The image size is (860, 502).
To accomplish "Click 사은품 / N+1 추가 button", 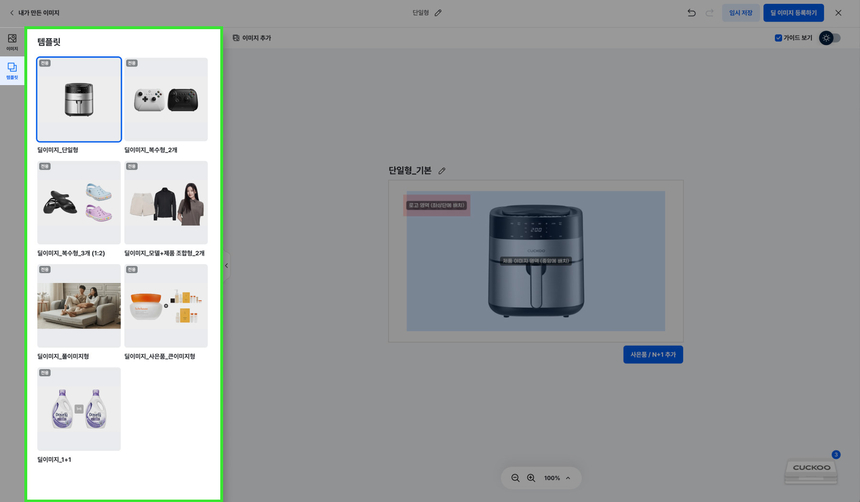I will pyautogui.click(x=653, y=355).
